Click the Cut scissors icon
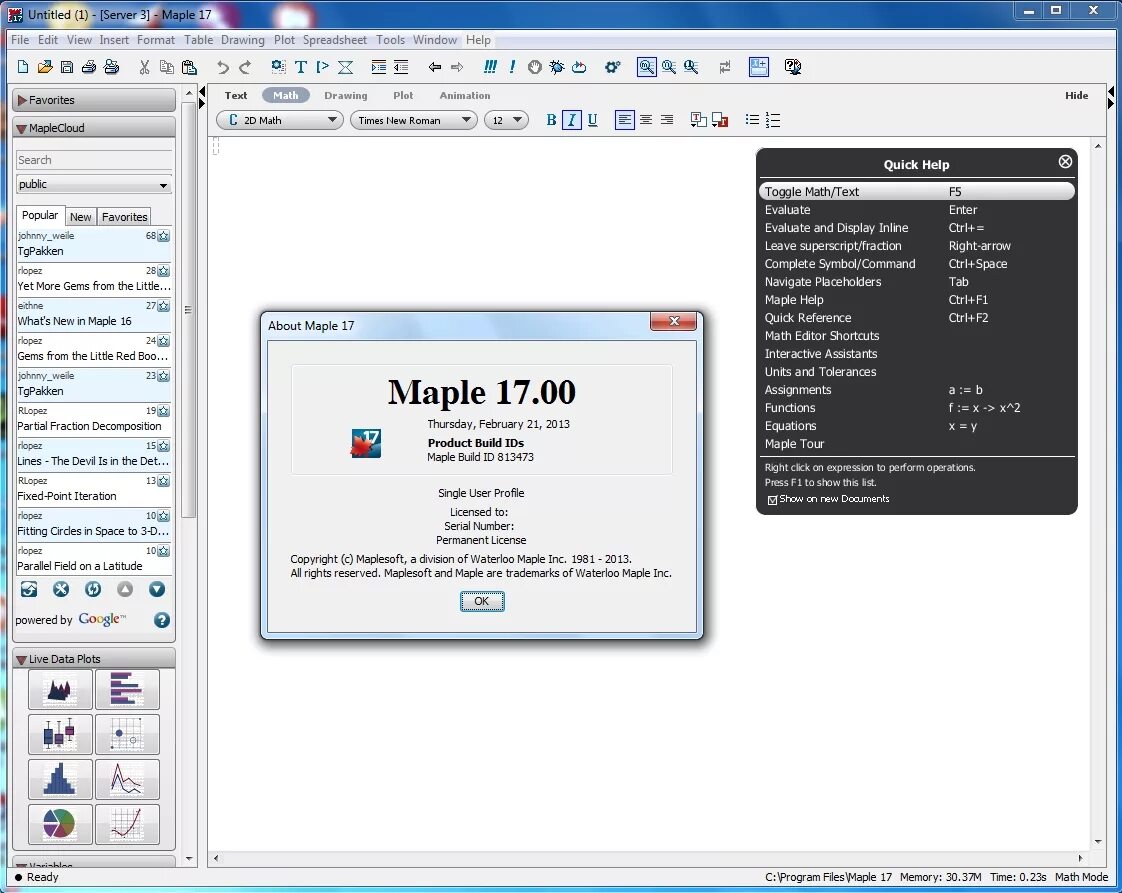 coord(145,67)
